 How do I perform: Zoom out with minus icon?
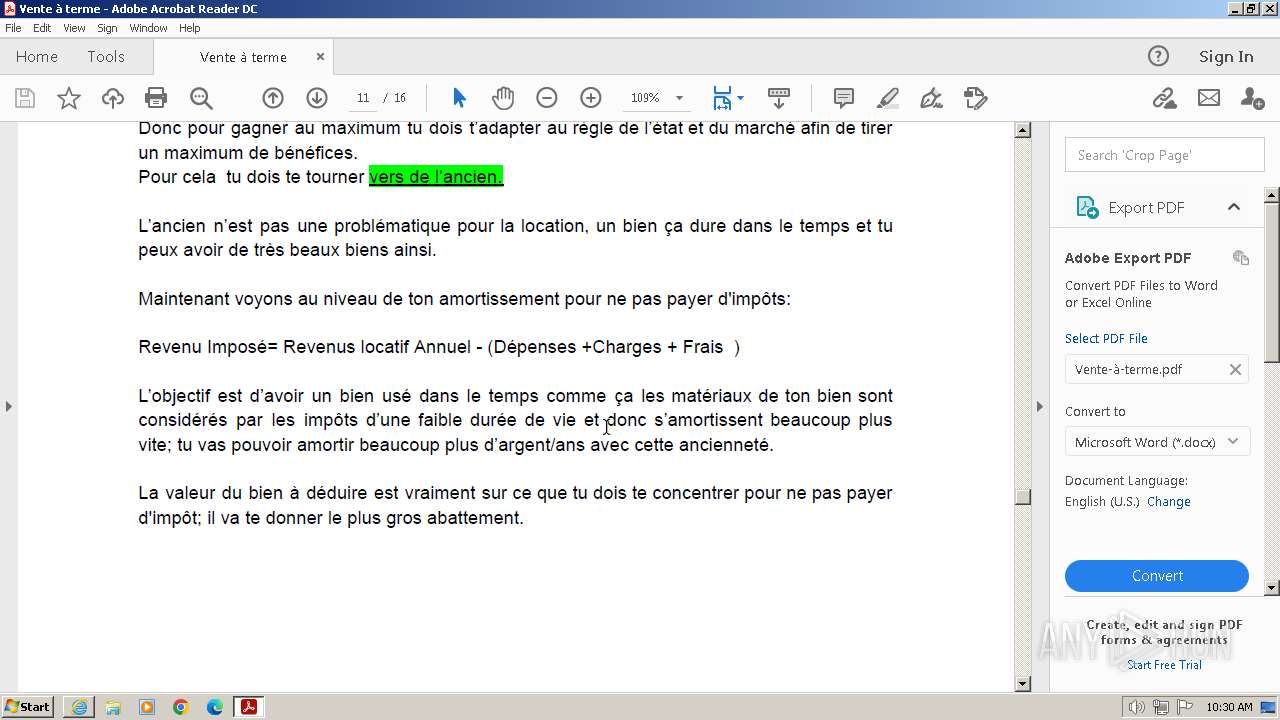[547, 98]
